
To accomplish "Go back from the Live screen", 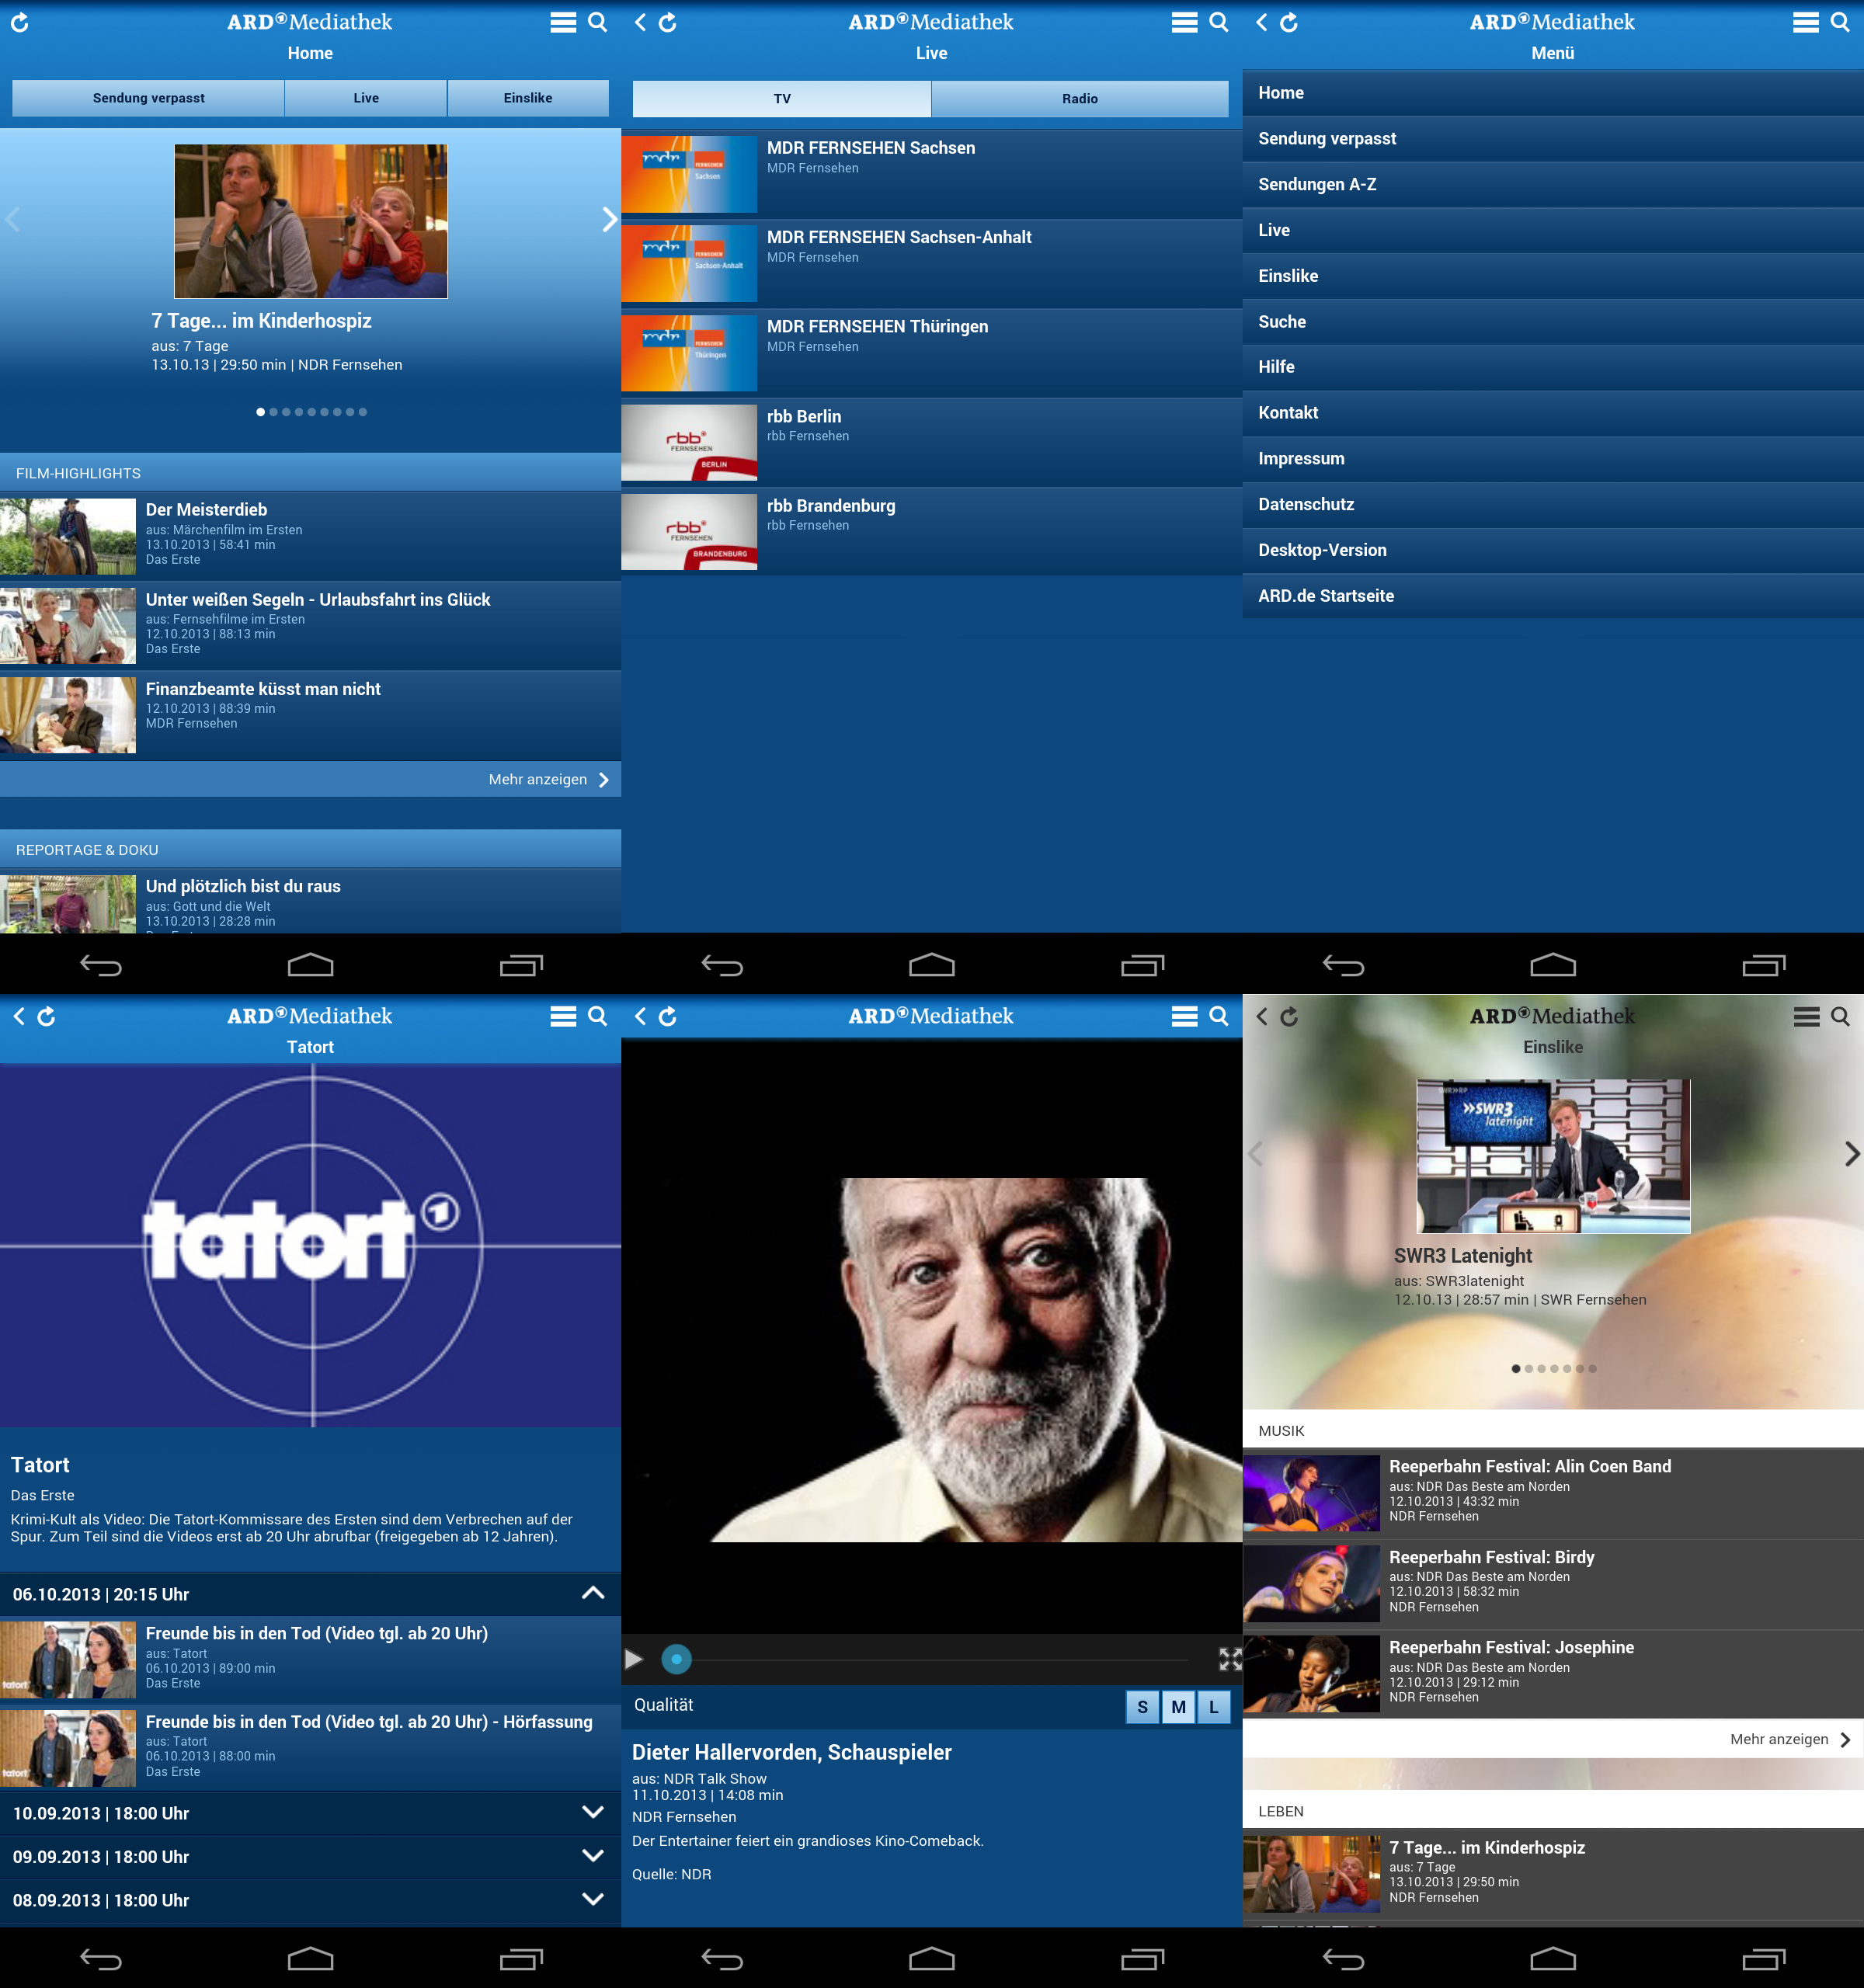I will coord(640,22).
